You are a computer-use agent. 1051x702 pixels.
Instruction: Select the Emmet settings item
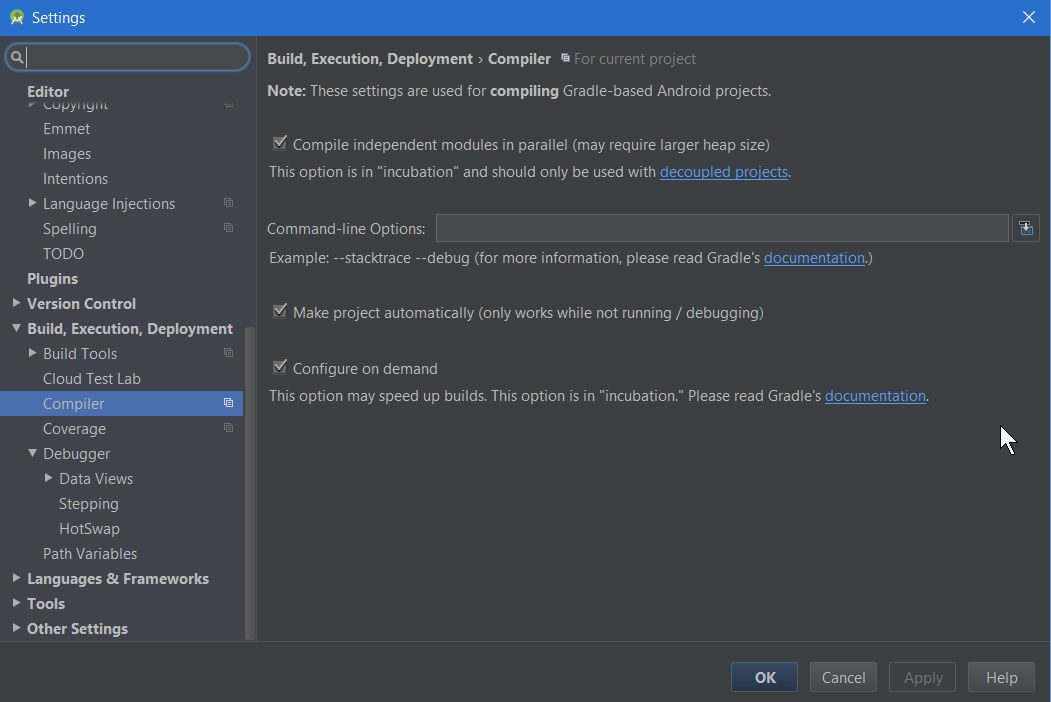pos(66,129)
